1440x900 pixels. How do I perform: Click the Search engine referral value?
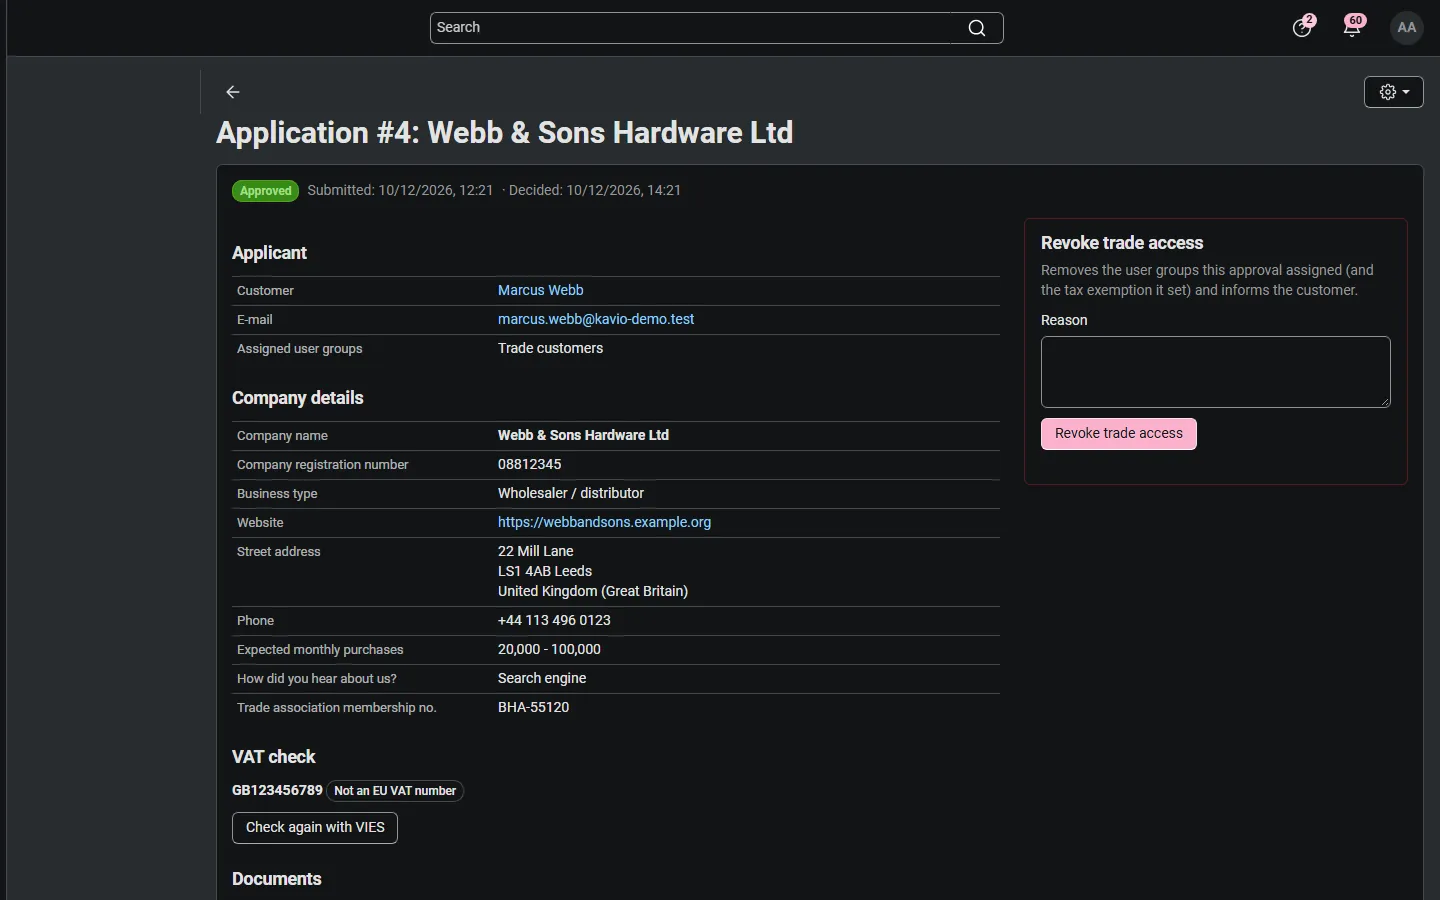(x=542, y=678)
